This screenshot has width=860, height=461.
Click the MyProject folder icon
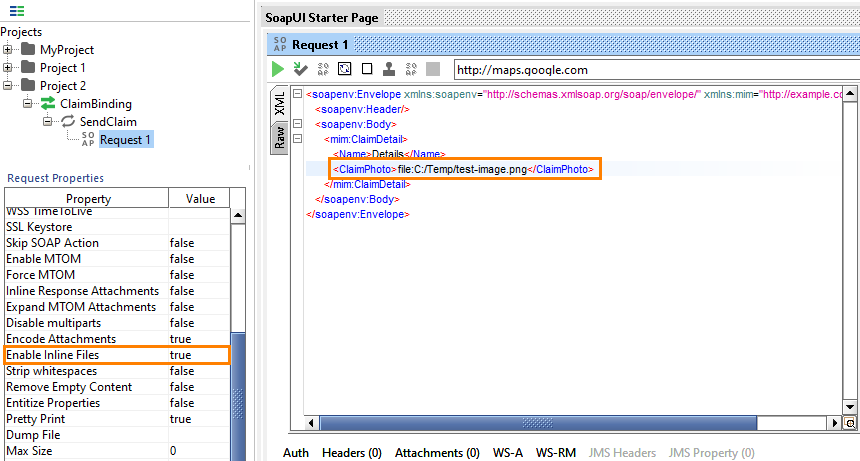[28, 50]
